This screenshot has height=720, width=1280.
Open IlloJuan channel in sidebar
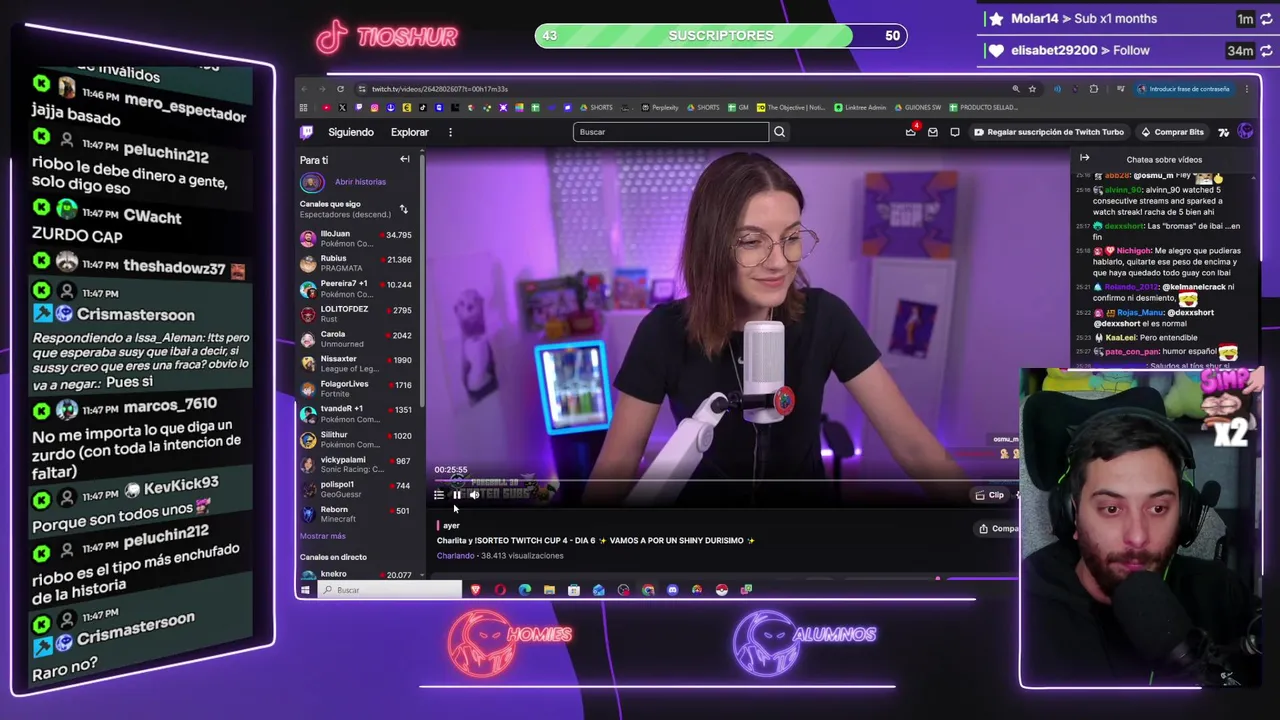click(356, 238)
